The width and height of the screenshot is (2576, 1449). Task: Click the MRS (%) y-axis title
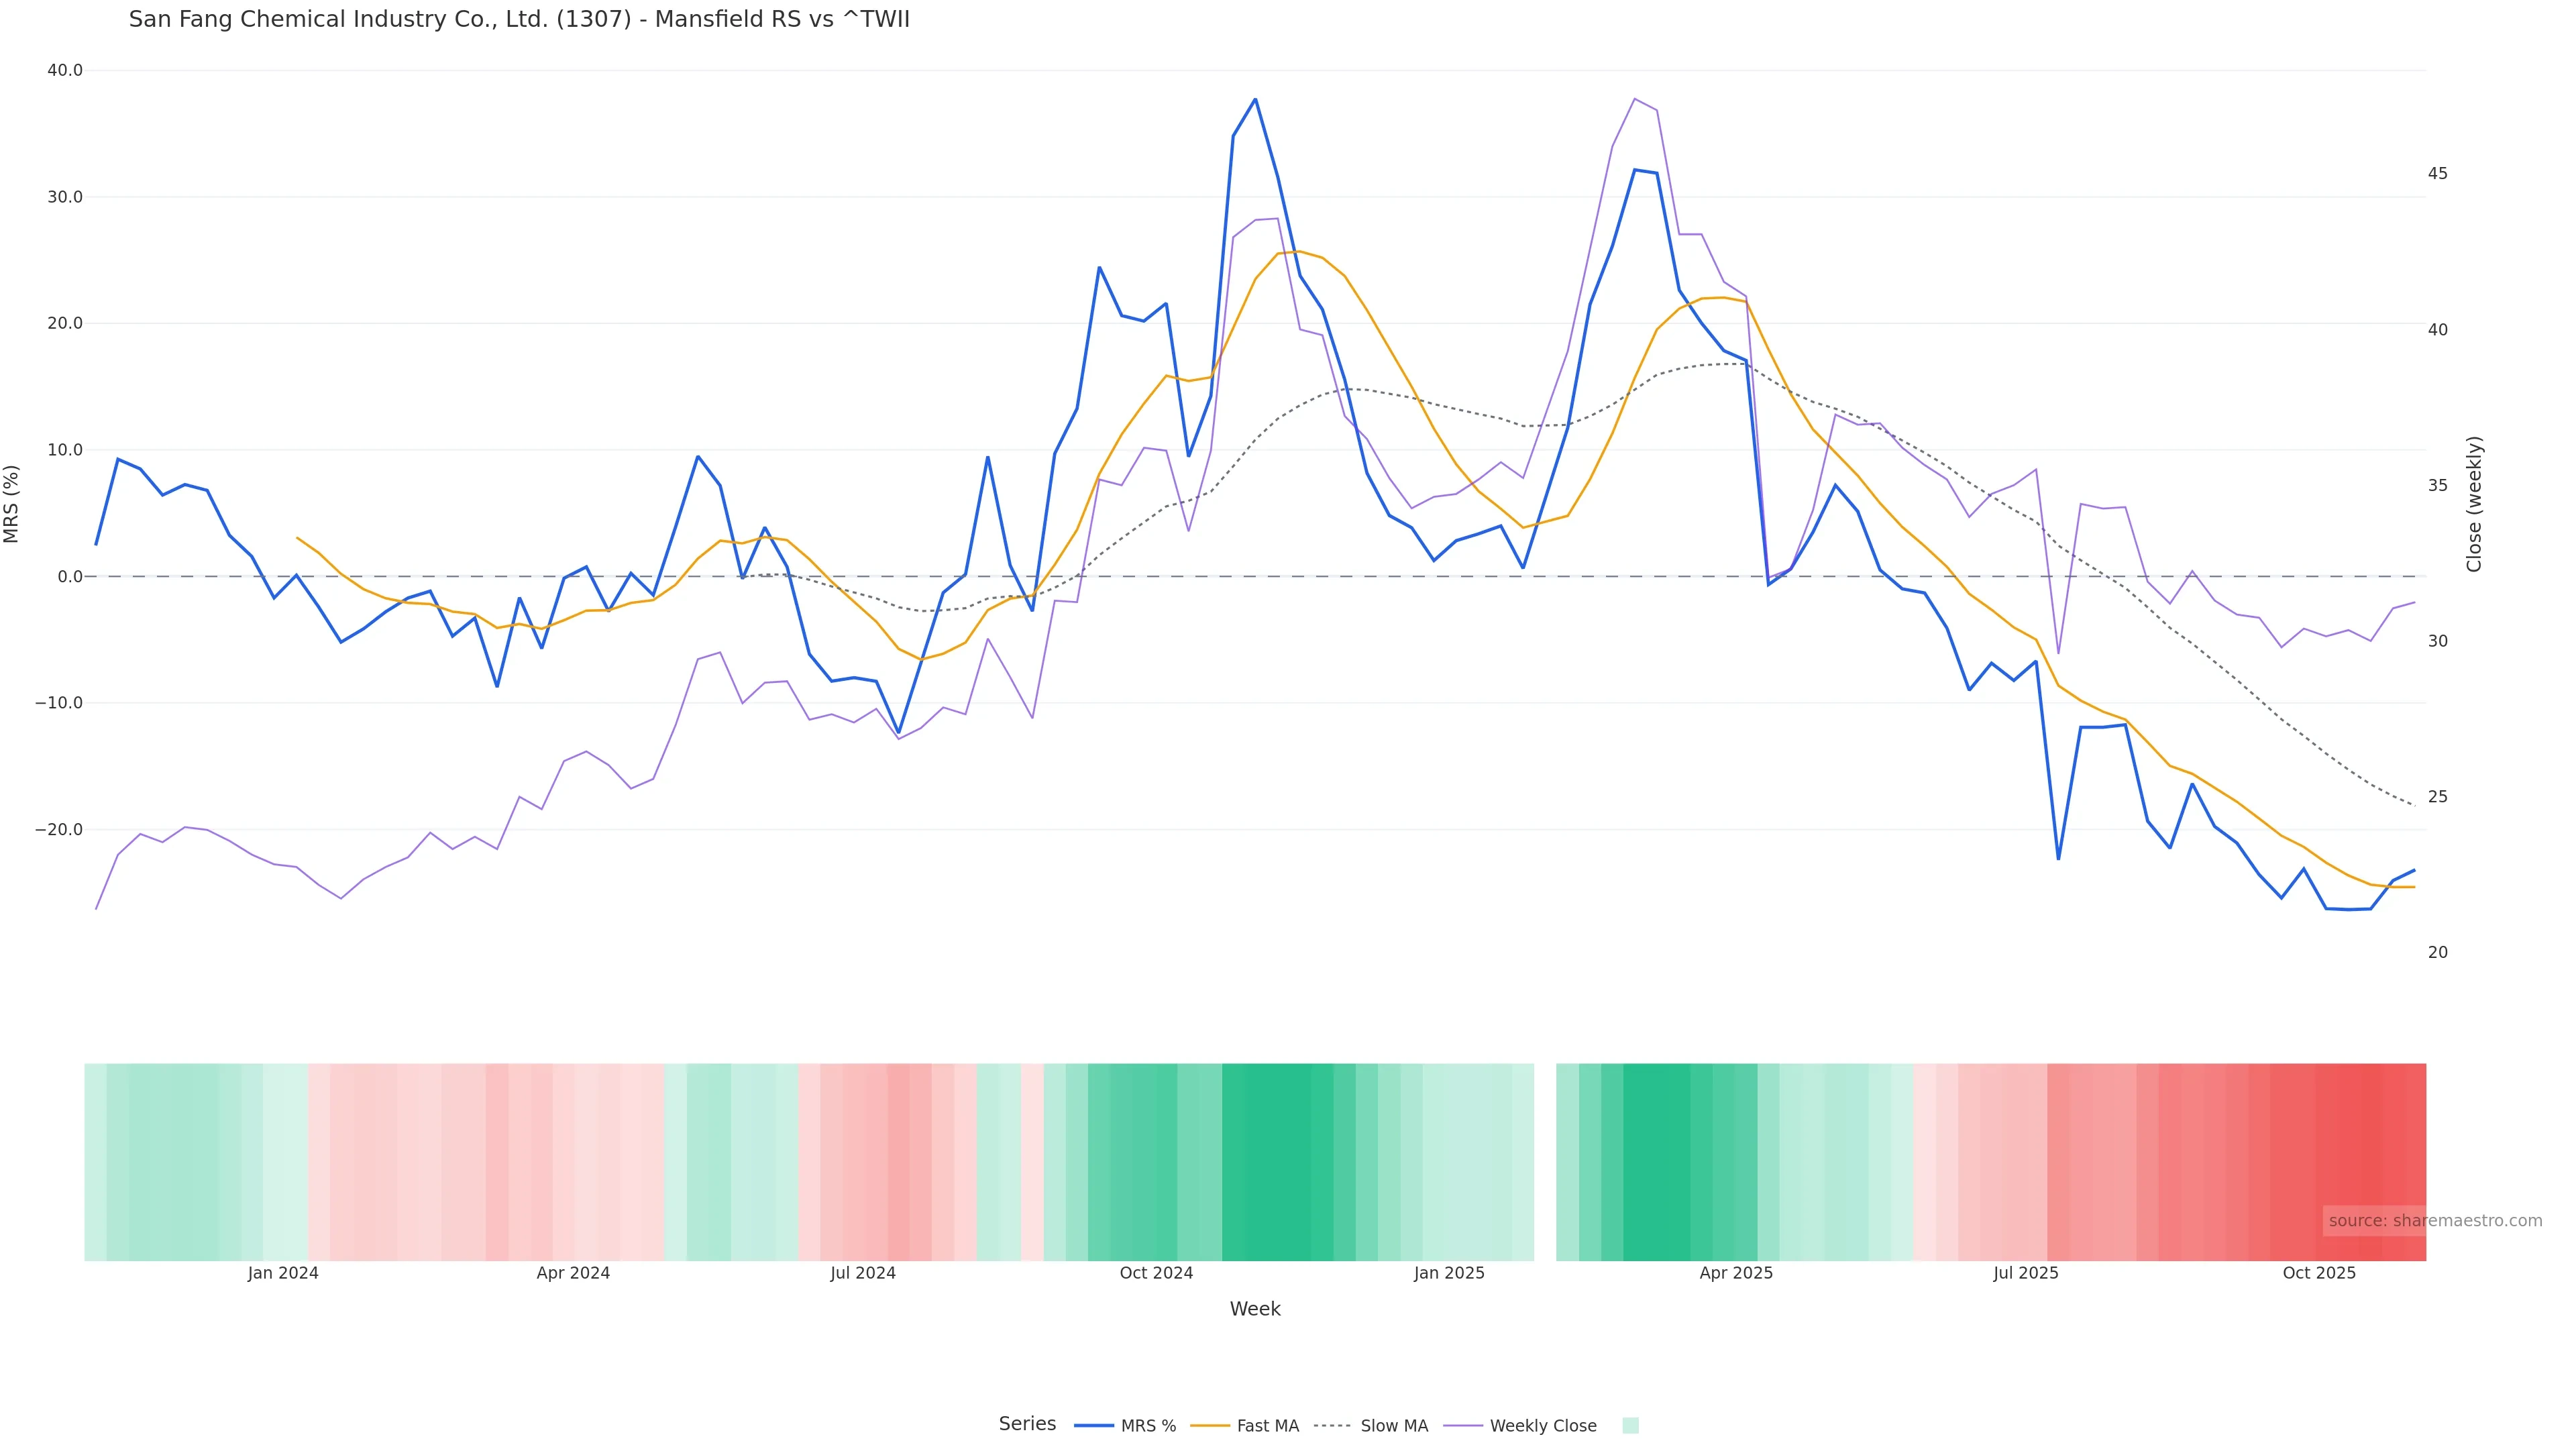pyautogui.click(x=12, y=504)
